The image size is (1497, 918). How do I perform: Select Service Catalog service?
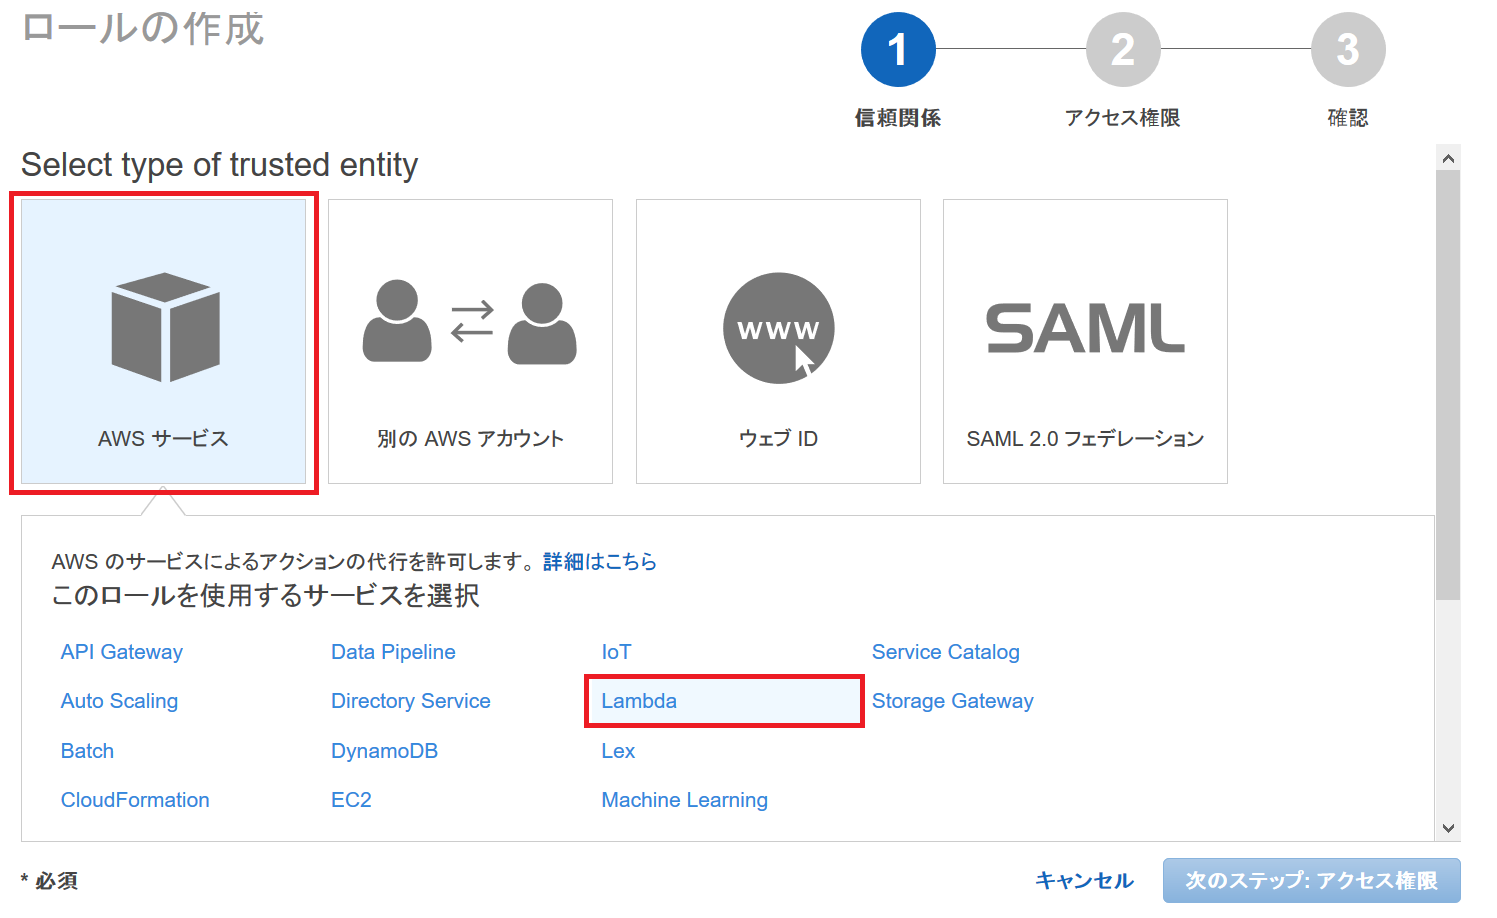(x=946, y=652)
